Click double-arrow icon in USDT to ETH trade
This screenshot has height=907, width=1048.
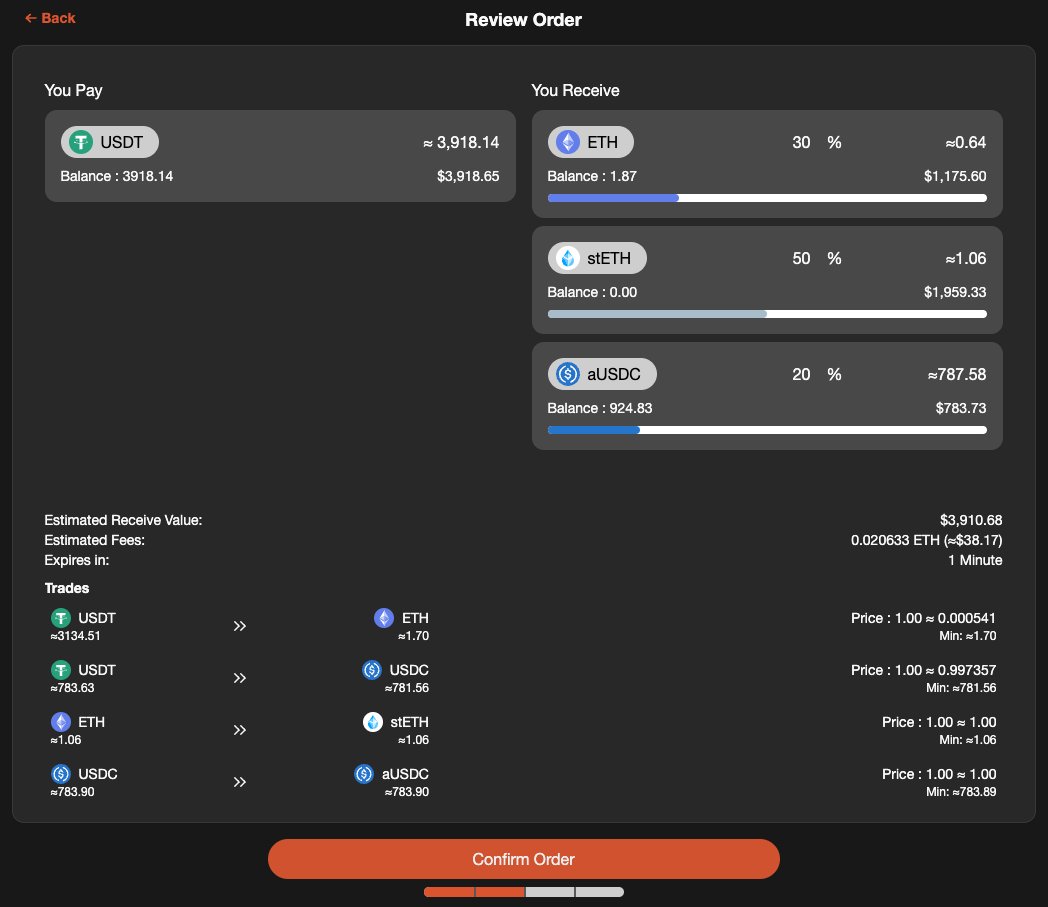(x=240, y=626)
